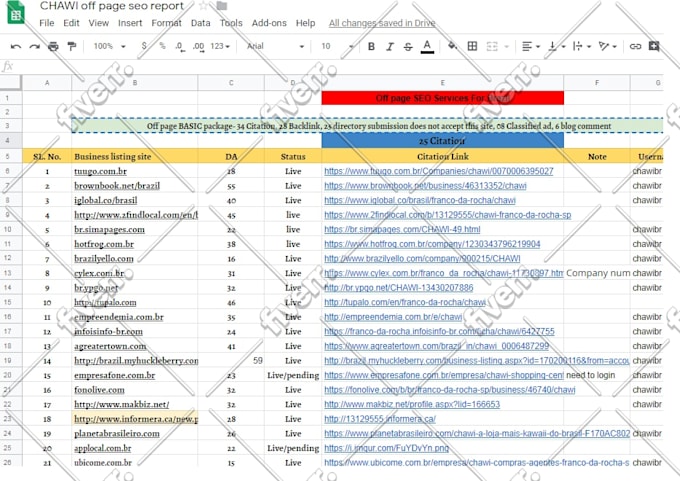
Task: Select column E header
Action: pos(442,83)
